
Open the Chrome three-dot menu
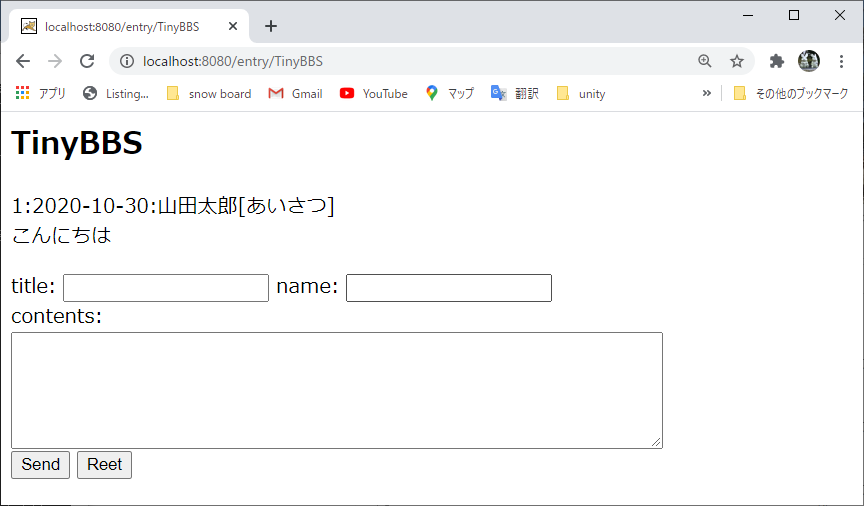(x=841, y=61)
